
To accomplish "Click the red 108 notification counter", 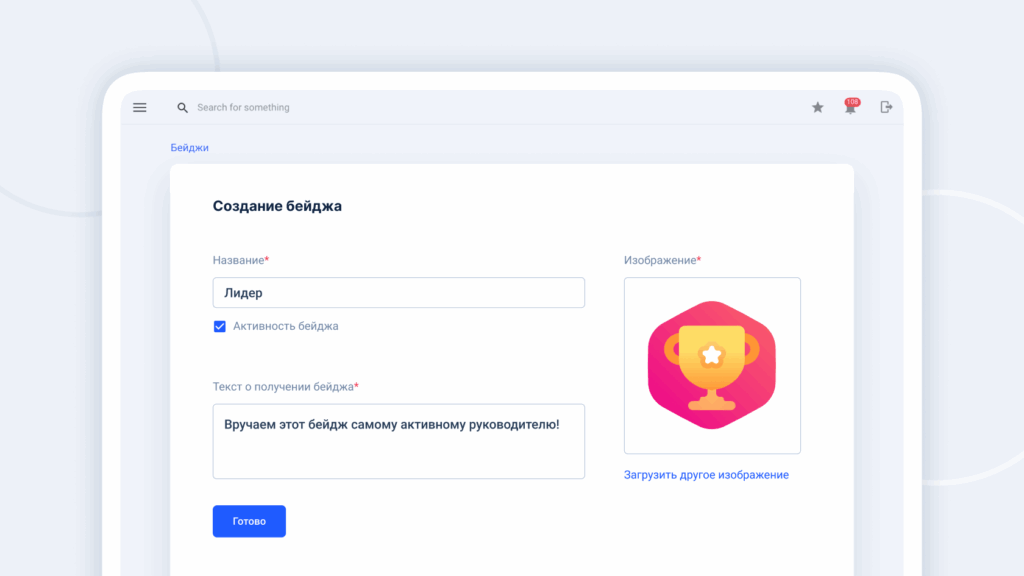I will (853, 102).
